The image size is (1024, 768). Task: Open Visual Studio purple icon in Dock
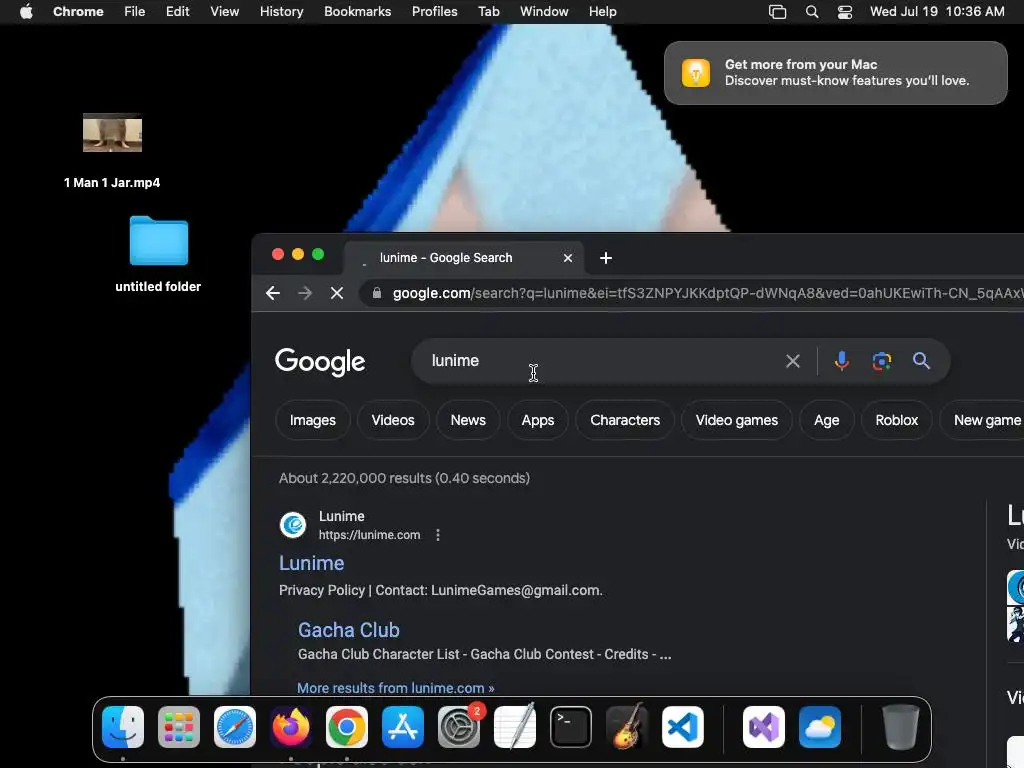click(x=764, y=727)
